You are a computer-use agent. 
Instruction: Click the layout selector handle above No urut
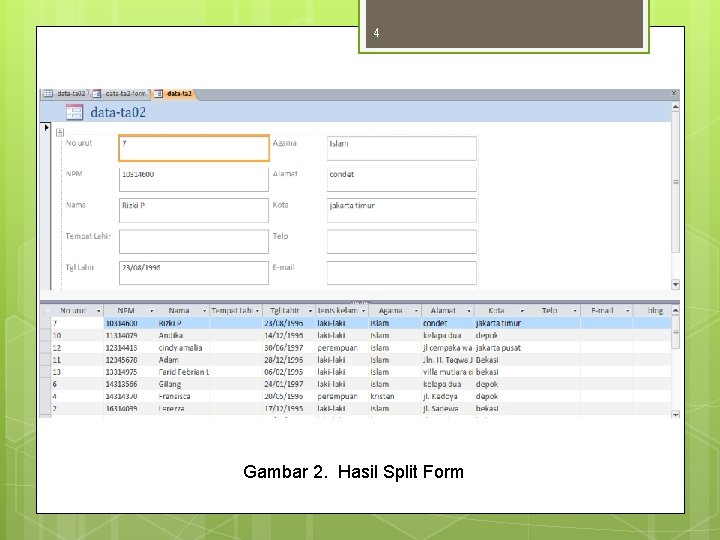(60, 133)
